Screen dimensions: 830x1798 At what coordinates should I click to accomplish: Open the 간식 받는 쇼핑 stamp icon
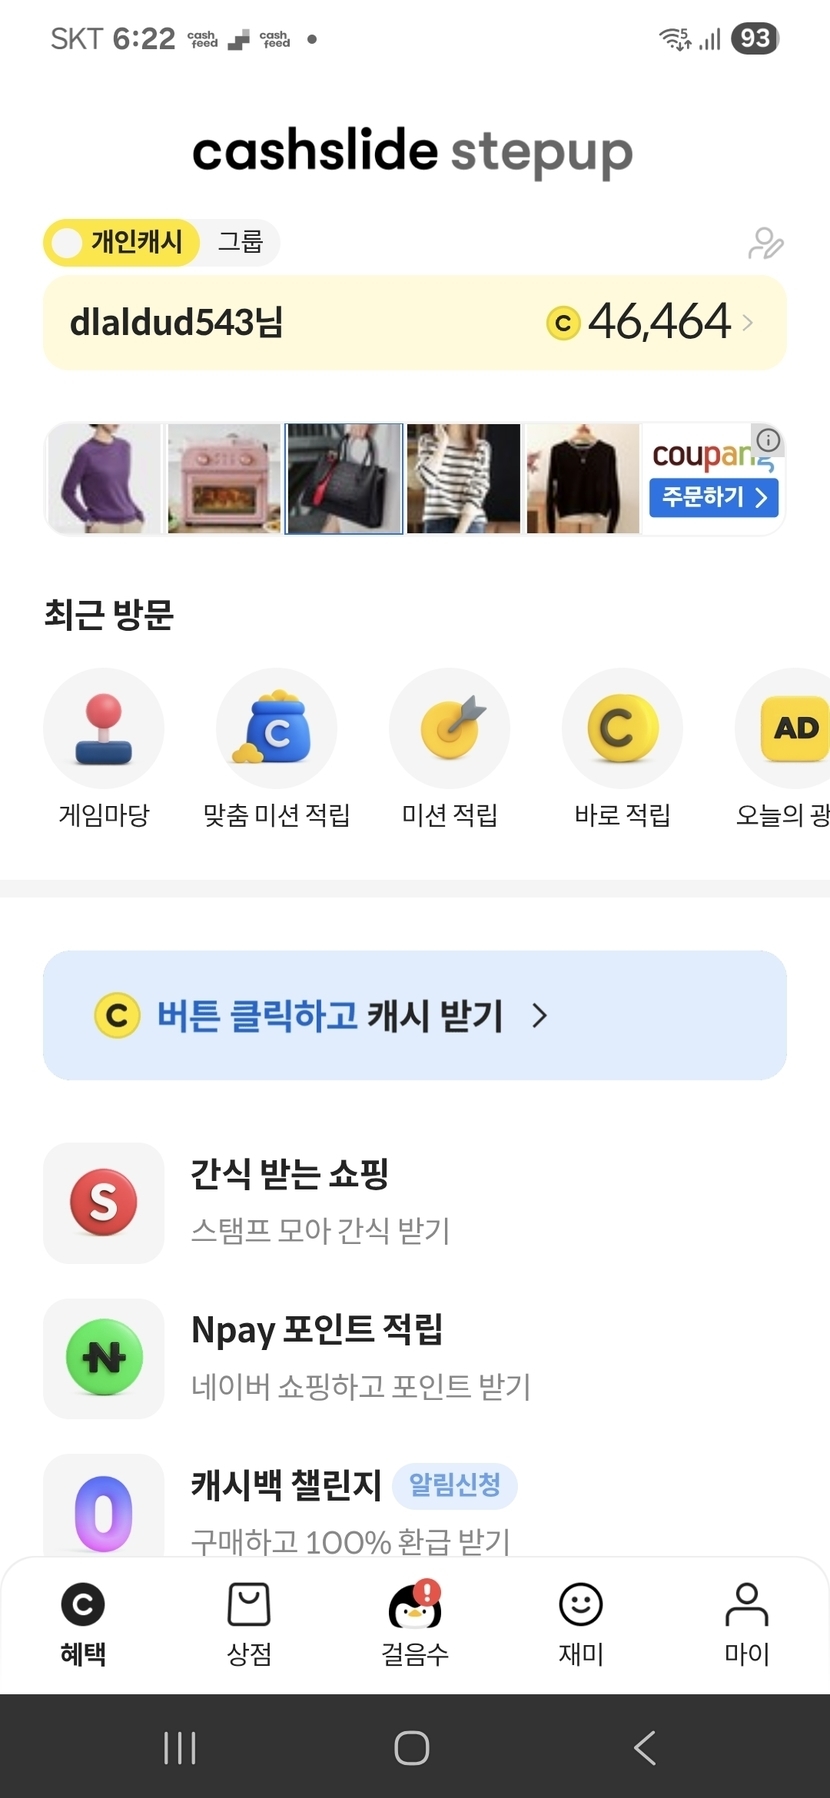[x=103, y=1203]
